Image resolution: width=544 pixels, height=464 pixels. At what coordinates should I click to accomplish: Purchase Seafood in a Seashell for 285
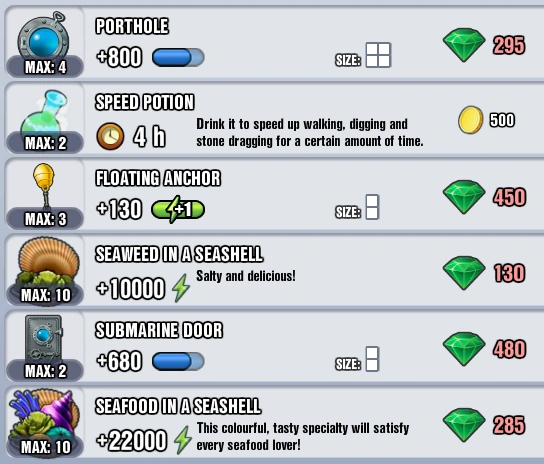[484, 425]
